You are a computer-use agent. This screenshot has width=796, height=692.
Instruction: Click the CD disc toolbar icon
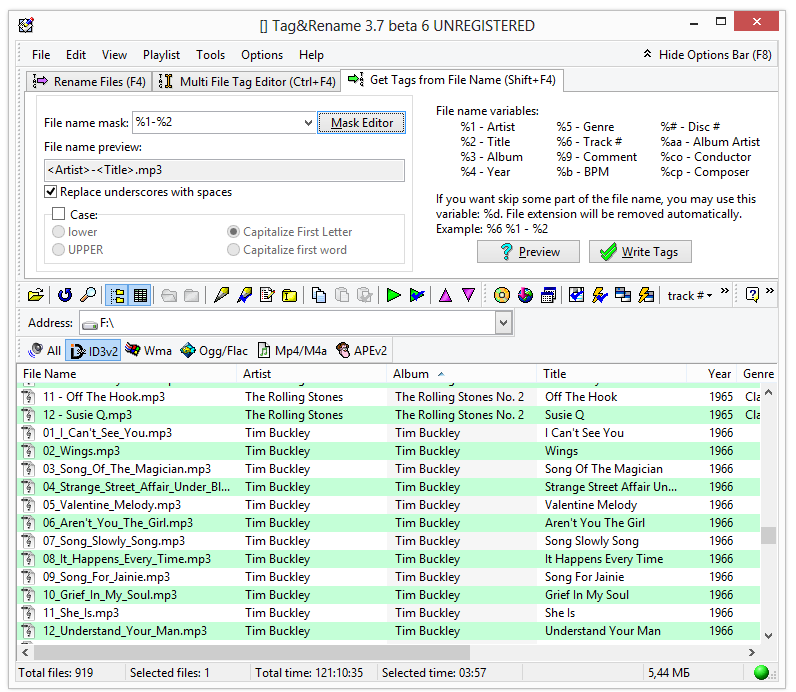(x=502, y=295)
